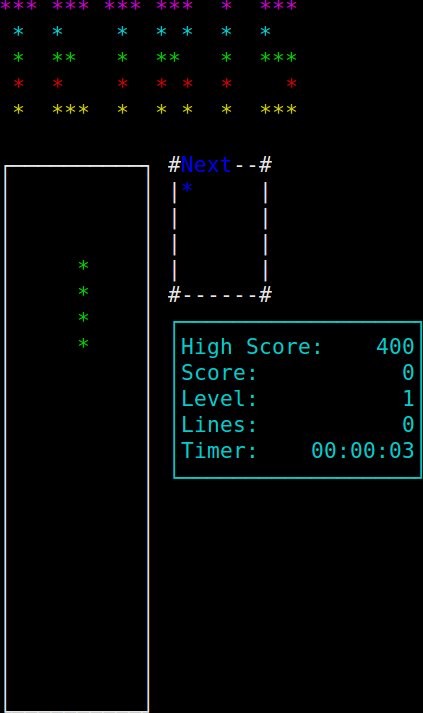
Task: Click the current Score value 0
Action: click(x=408, y=373)
